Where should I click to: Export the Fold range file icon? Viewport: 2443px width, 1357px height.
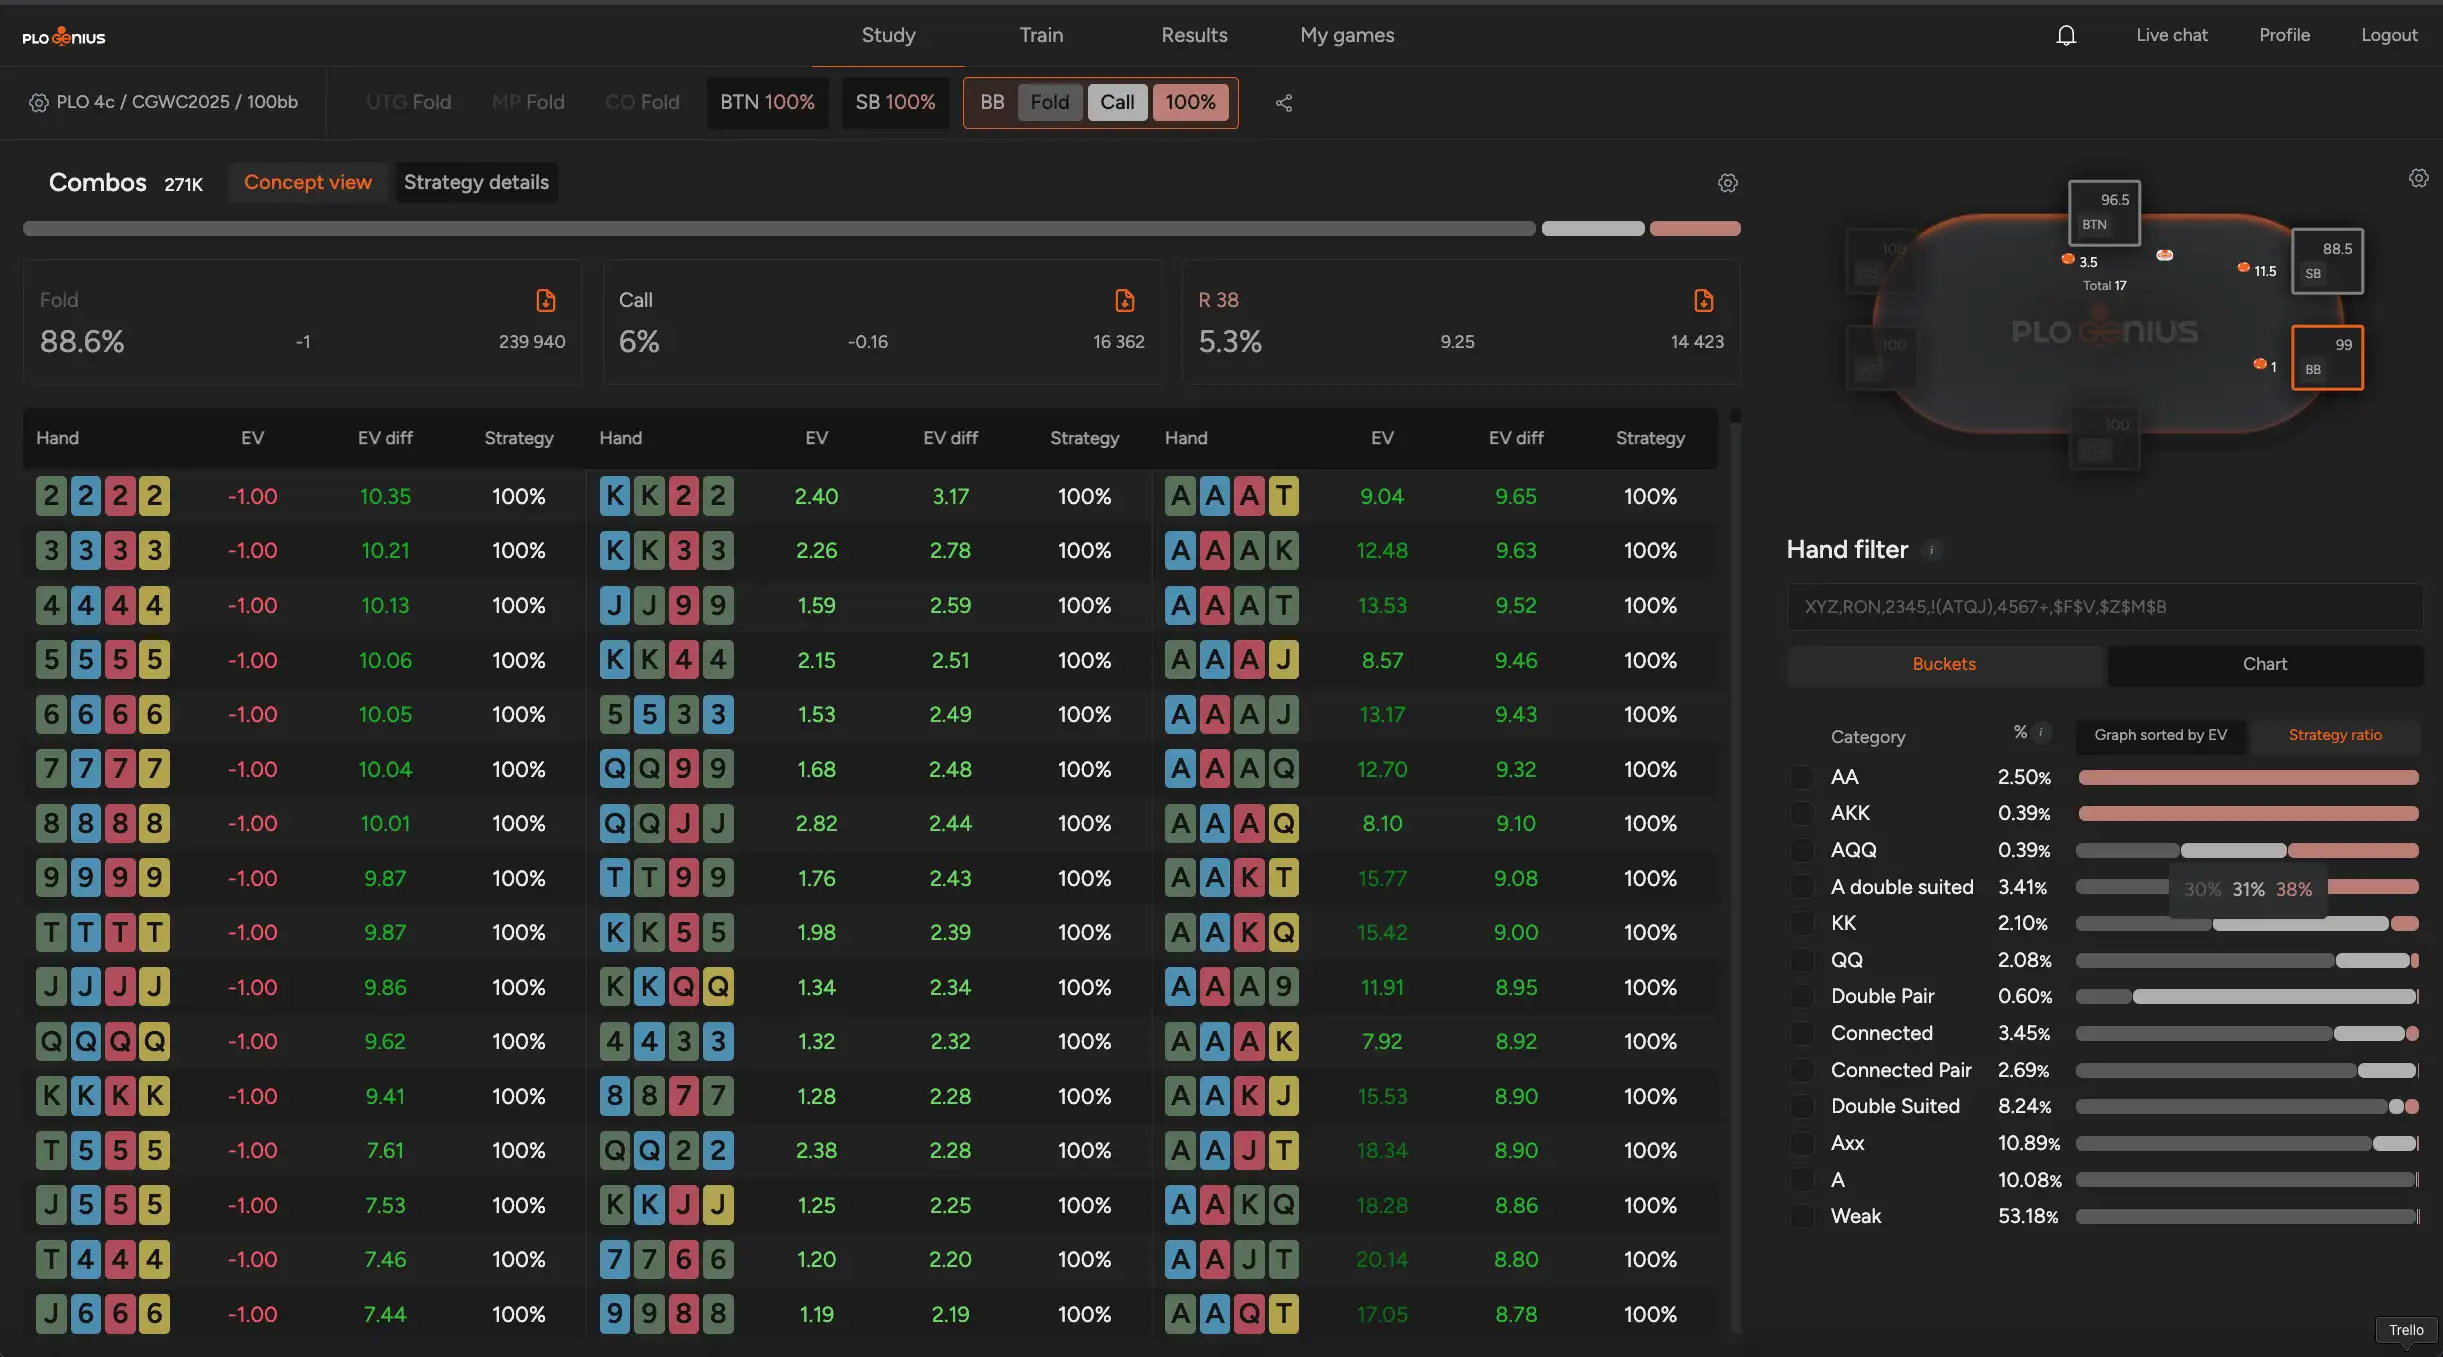(545, 300)
